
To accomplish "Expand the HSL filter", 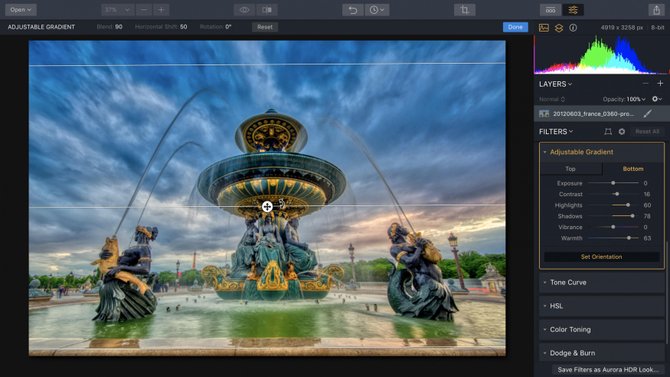I will (601, 306).
